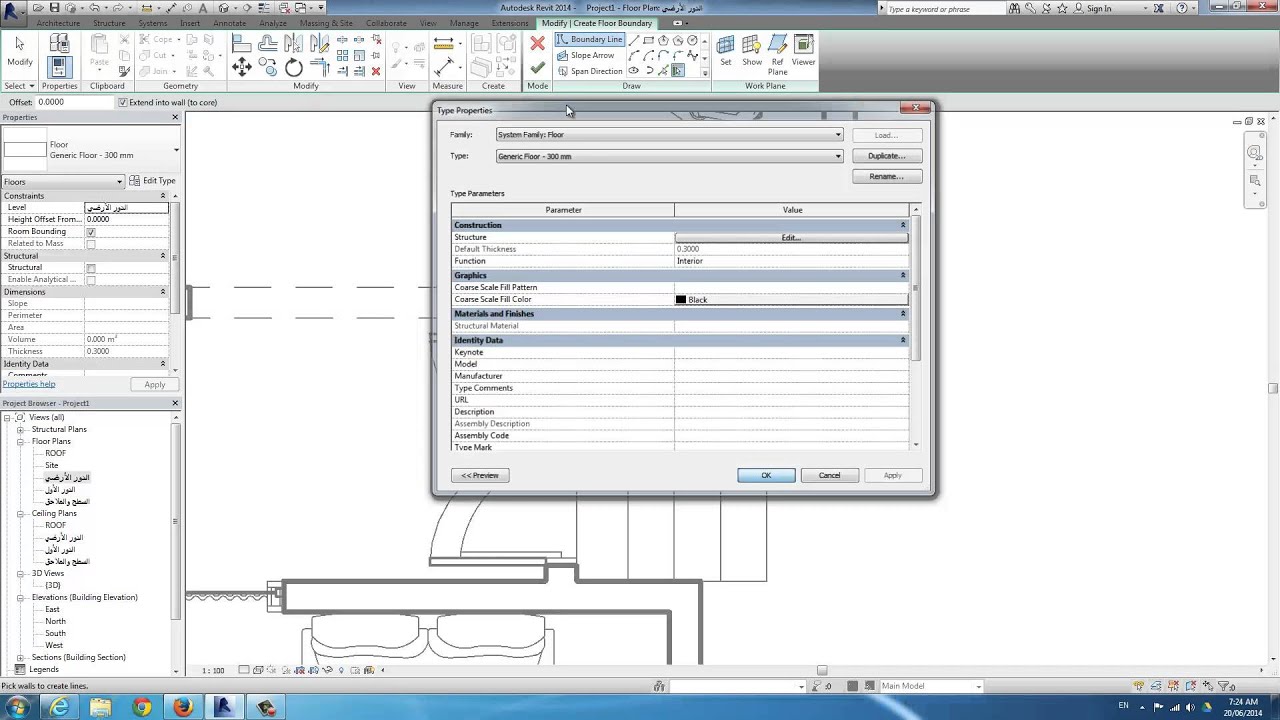Click the Rename... button
Viewport: 1280px width, 720px height.
[x=886, y=177]
